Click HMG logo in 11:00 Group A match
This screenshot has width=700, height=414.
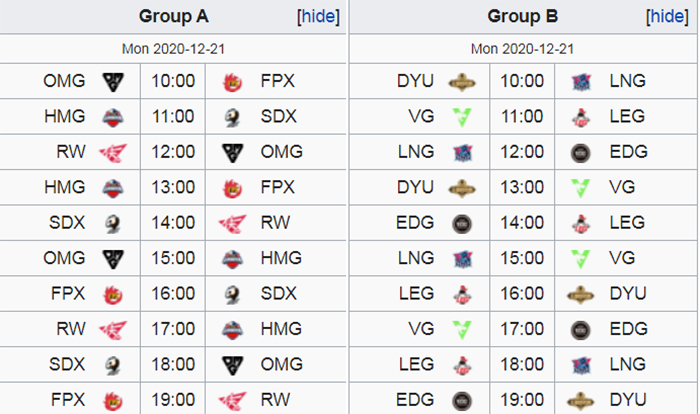coord(113,117)
